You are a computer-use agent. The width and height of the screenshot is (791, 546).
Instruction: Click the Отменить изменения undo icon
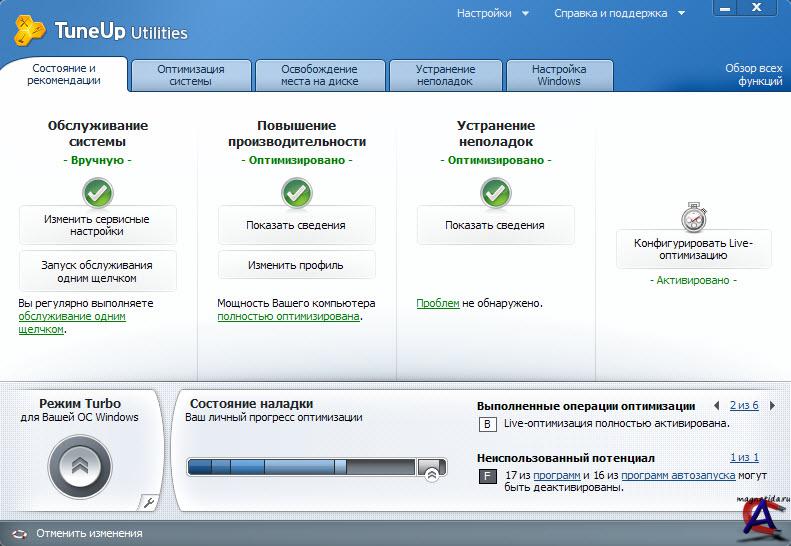click(19, 534)
